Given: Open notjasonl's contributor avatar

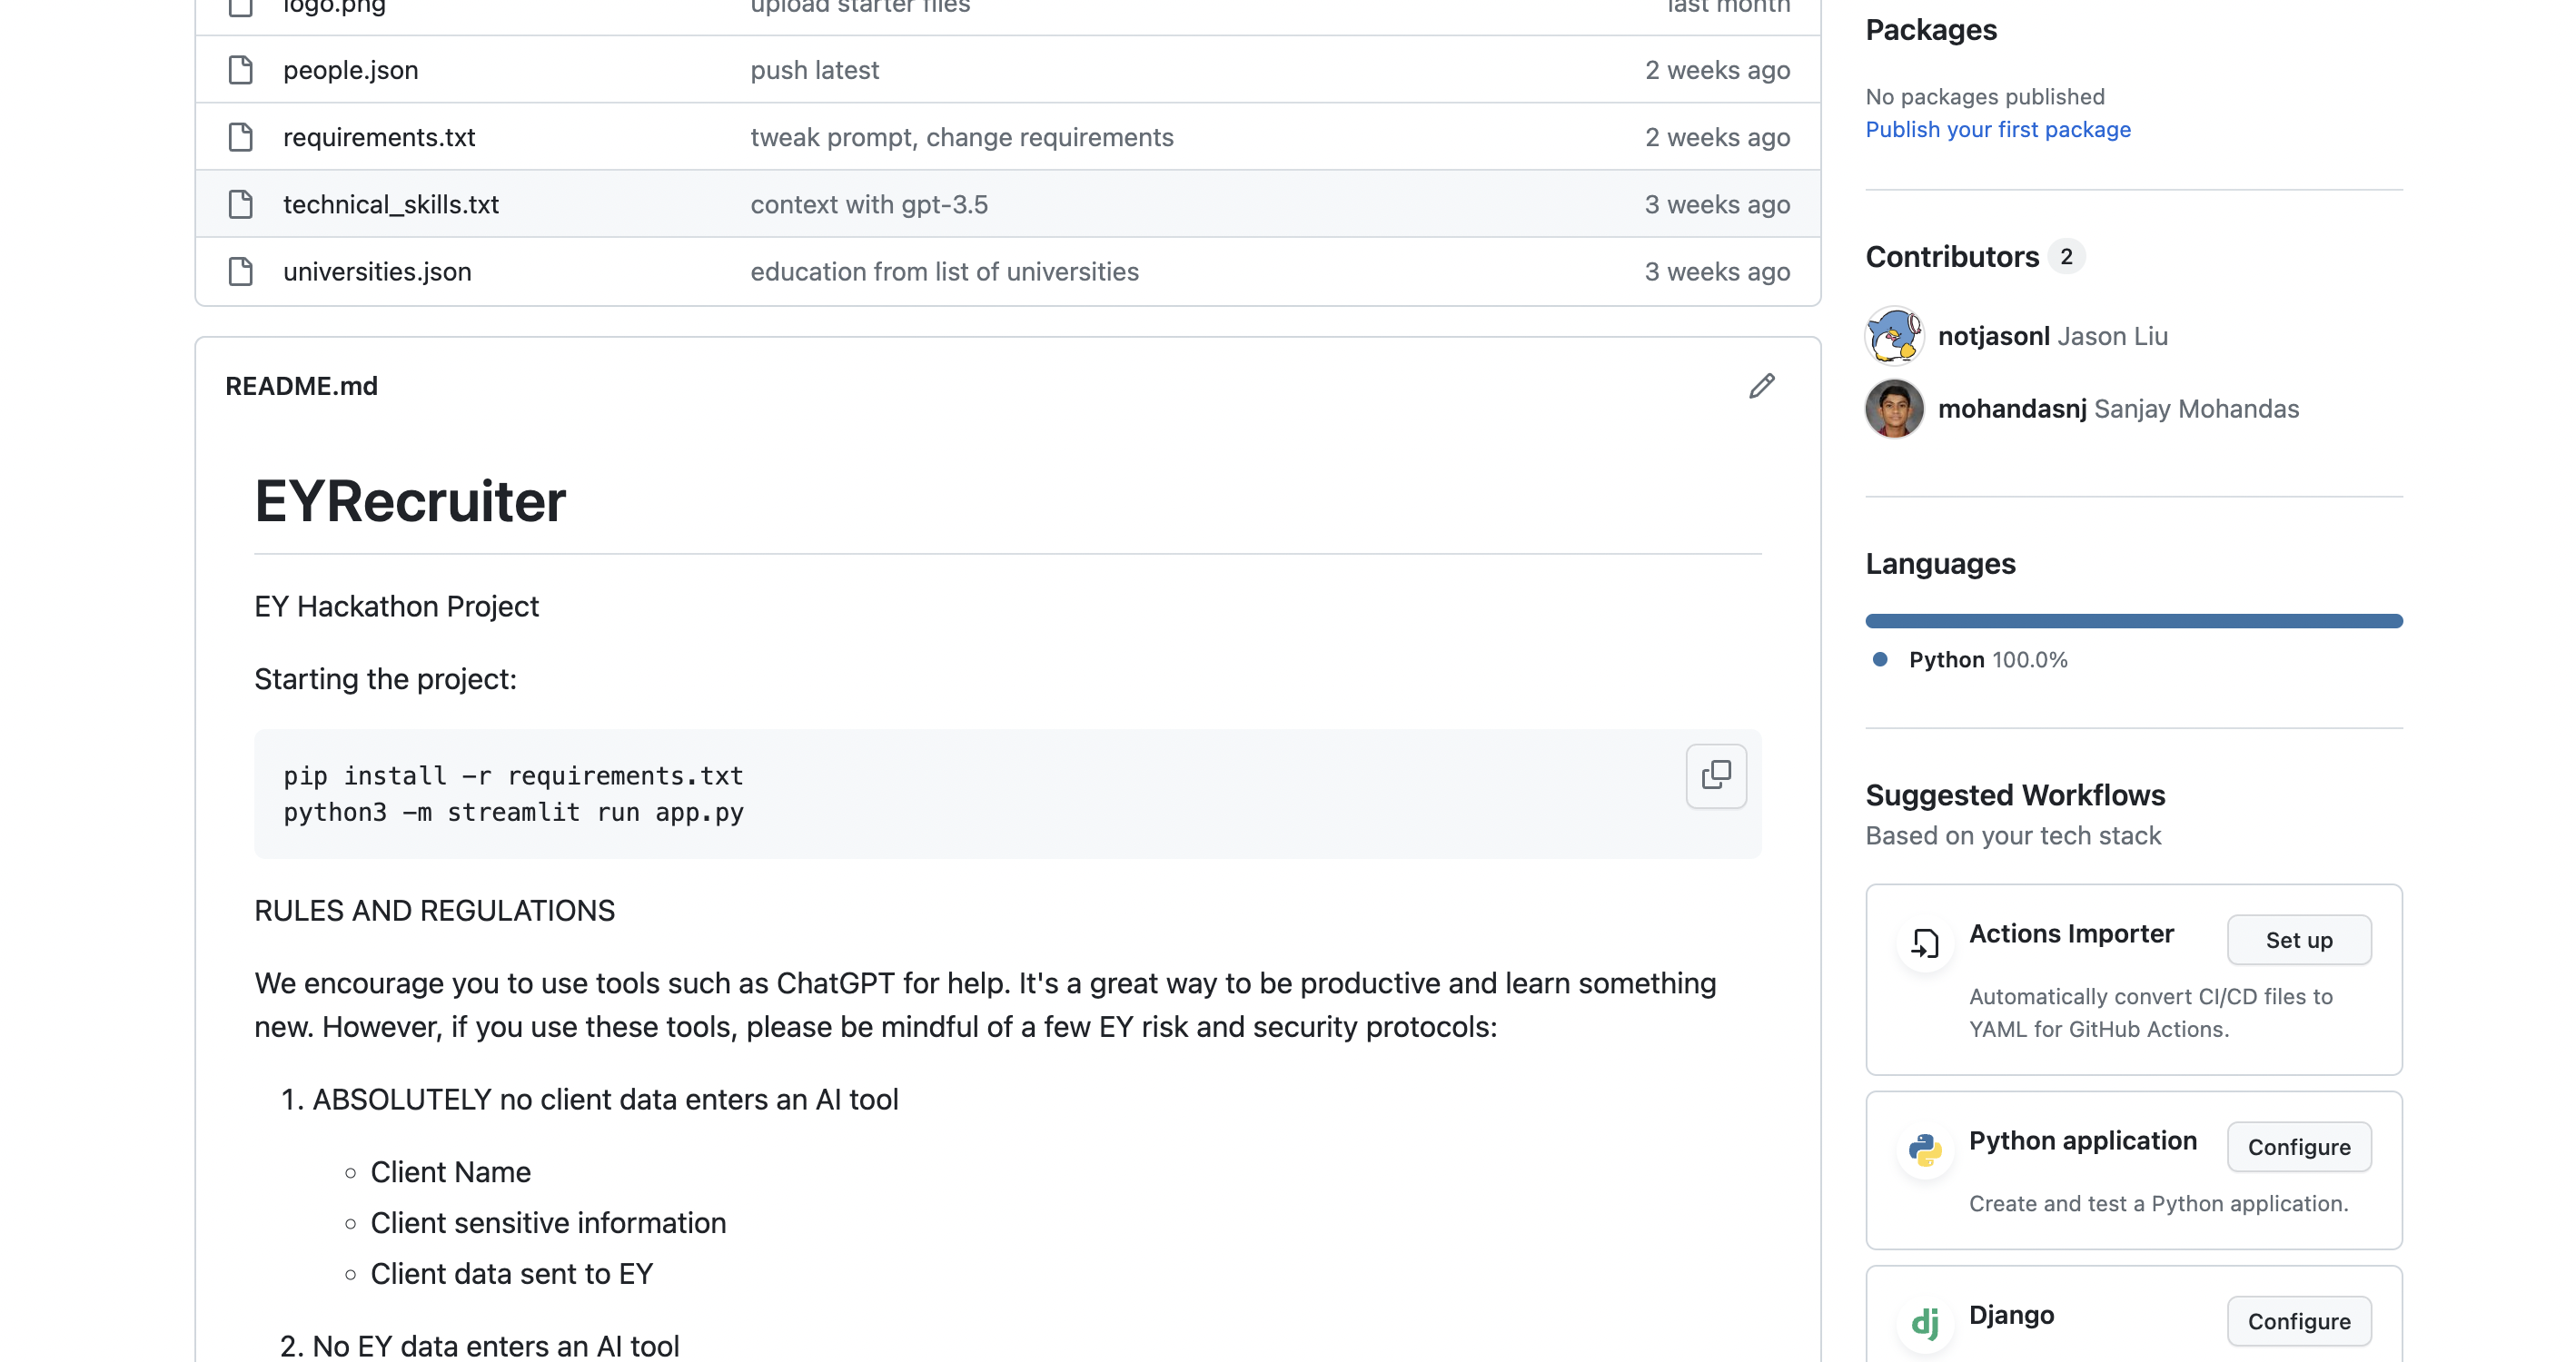Looking at the screenshot, I should 1894,336.
